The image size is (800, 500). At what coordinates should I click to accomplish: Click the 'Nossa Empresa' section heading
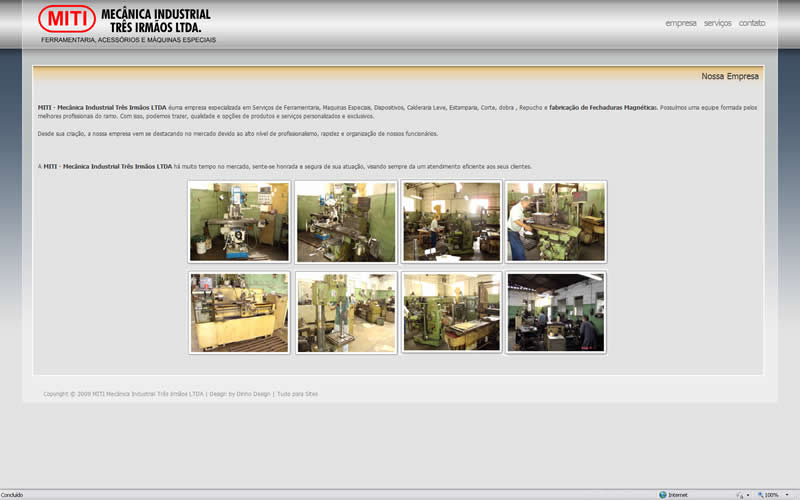click(x=729, y=76)
